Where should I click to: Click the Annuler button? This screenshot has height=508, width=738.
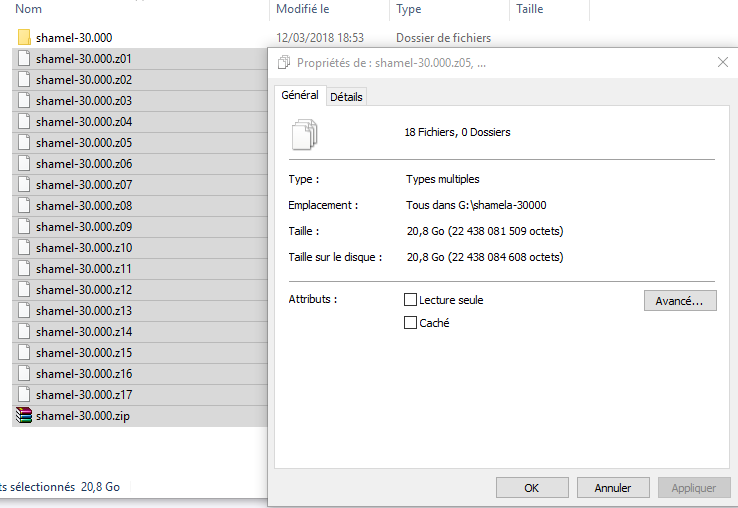coord(613,488)
